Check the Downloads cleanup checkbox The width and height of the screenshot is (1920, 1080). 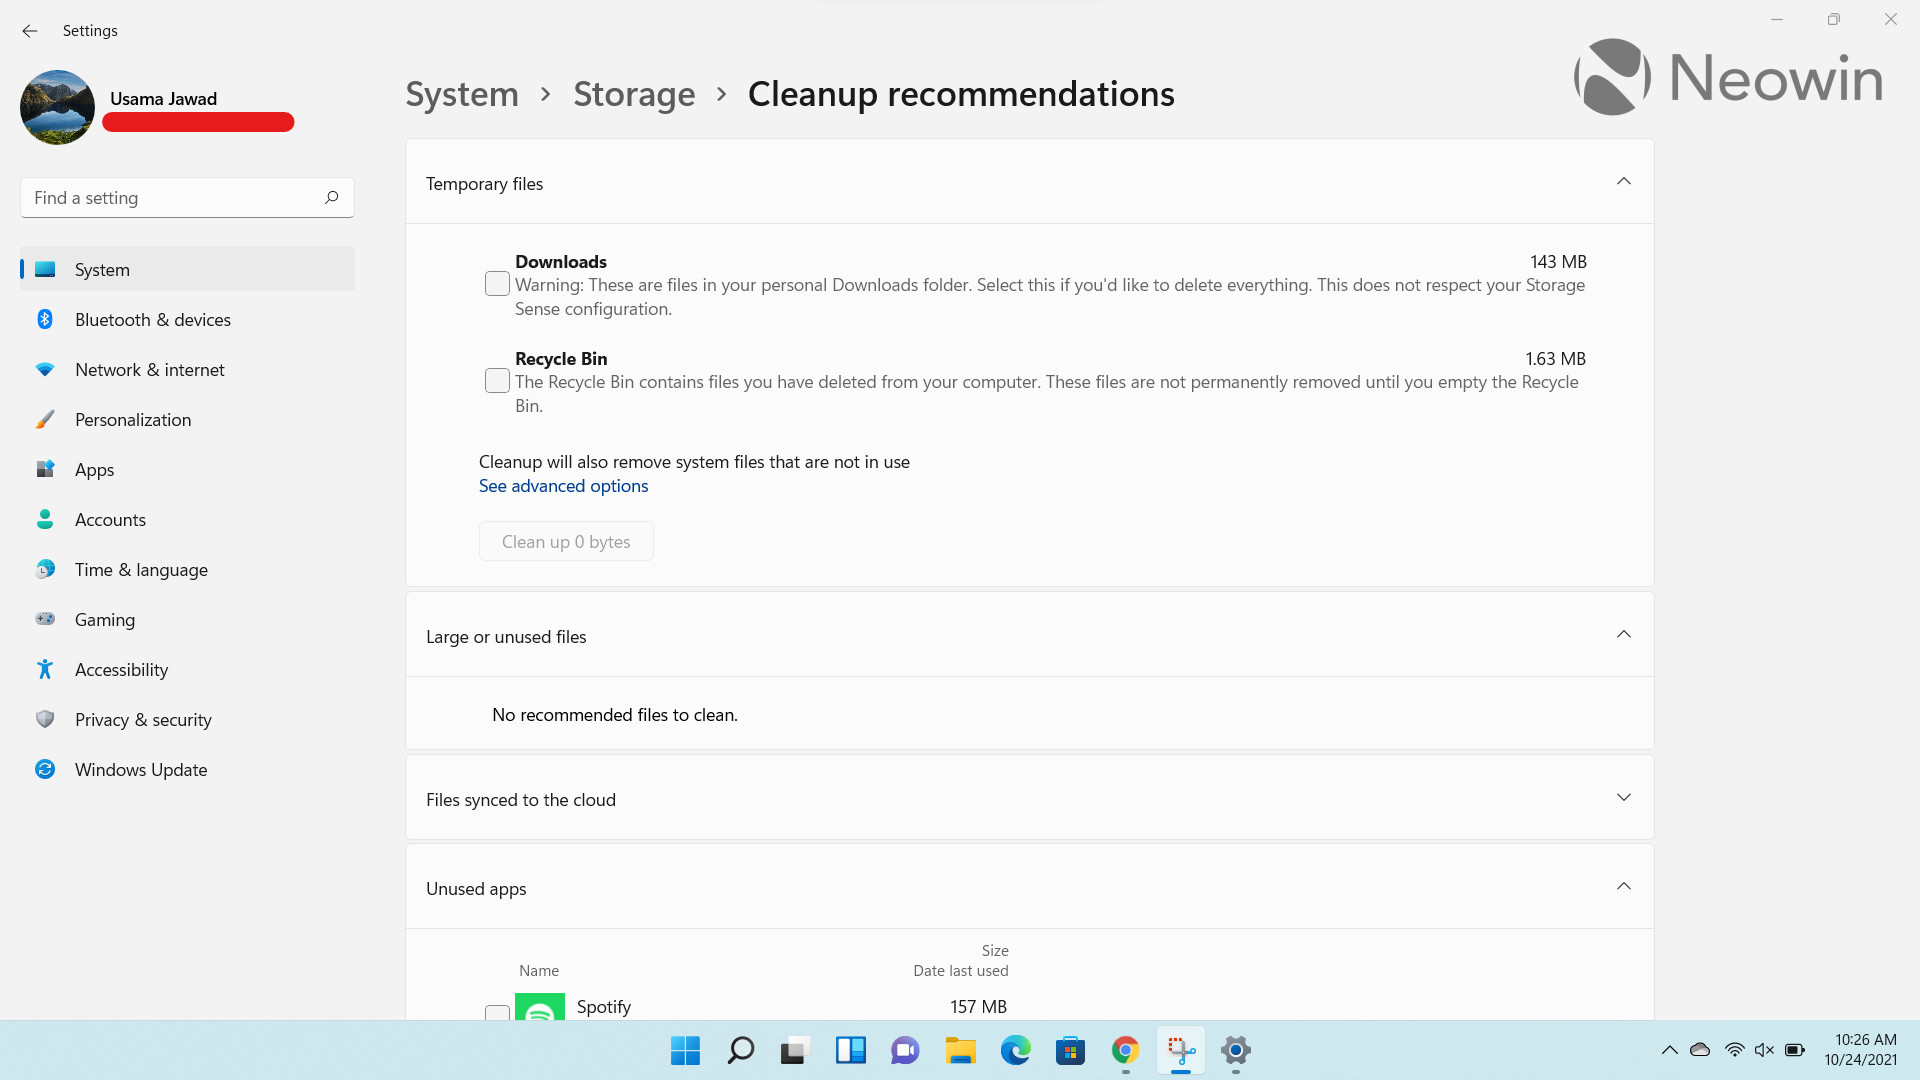pos(497,283)
